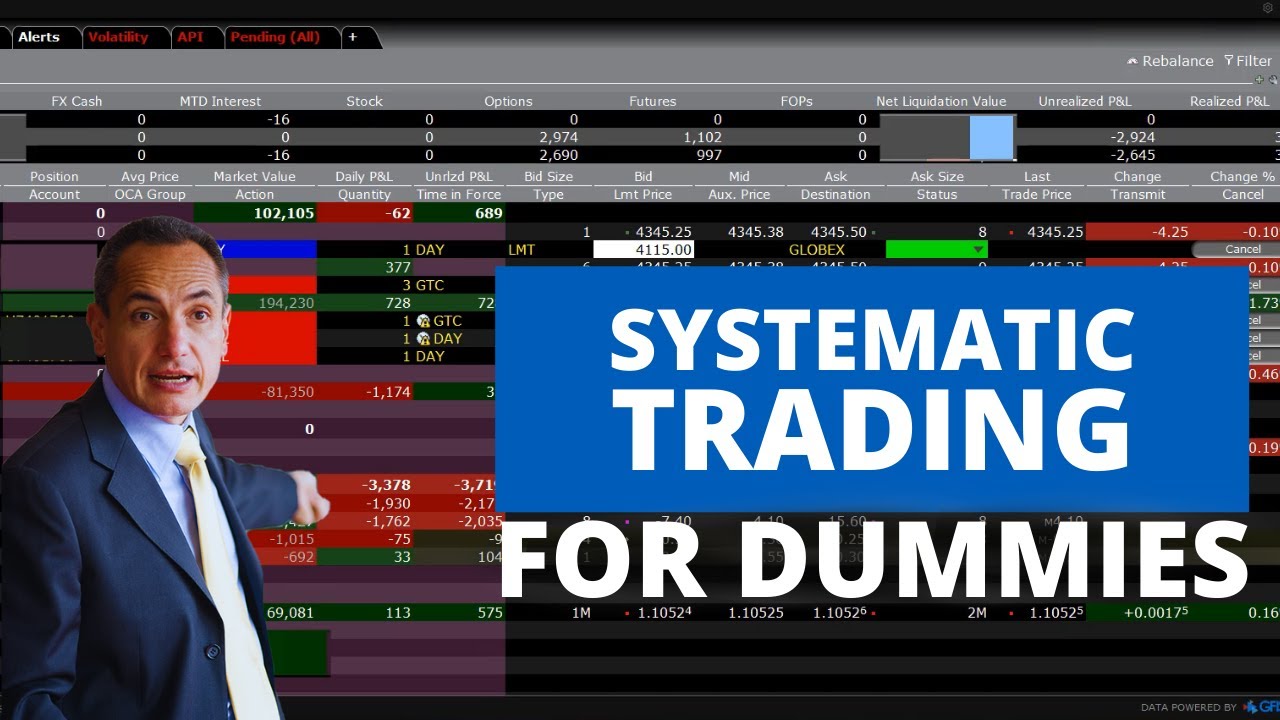Viewport: 1280px width, 720px height.
Task: Open the Filter option
Action: pyautogui.click(x=1247, y=61)
